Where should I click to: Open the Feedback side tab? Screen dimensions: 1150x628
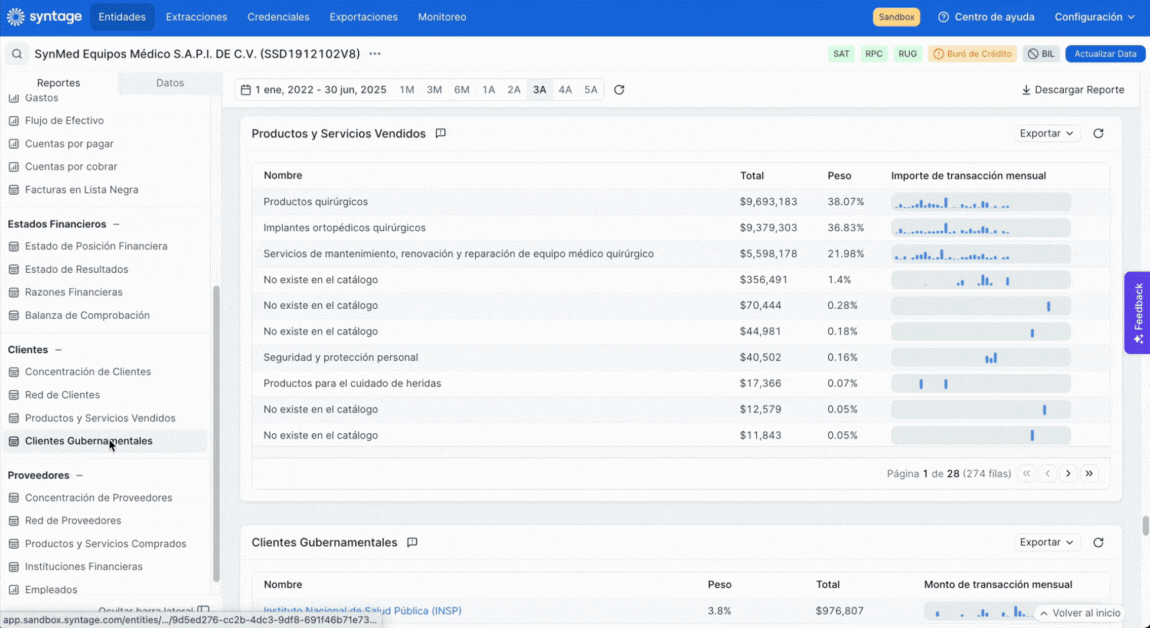click(1138, 313)
